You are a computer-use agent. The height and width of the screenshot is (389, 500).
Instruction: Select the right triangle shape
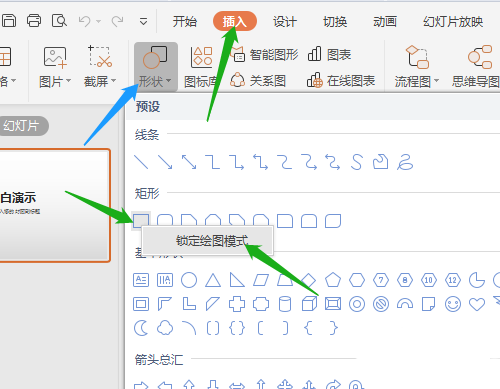coord(237,280)
